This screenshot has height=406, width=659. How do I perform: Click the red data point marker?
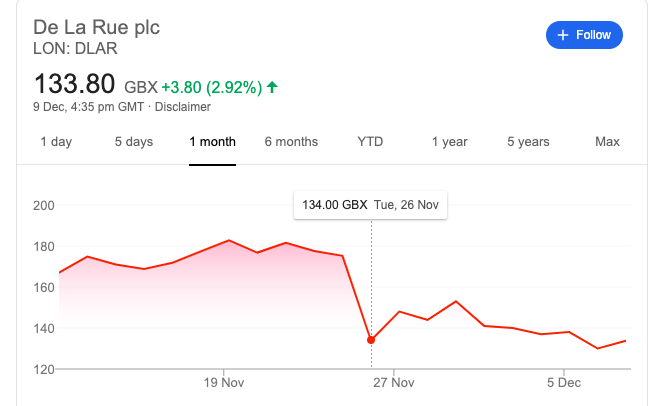pos(372,340)
